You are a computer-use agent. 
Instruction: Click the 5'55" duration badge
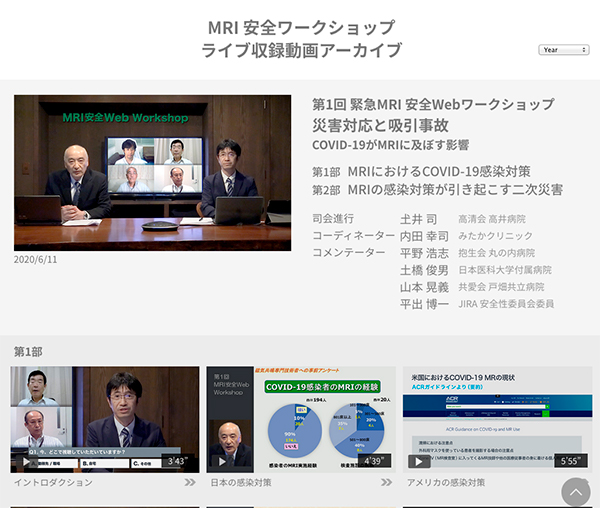569,461
